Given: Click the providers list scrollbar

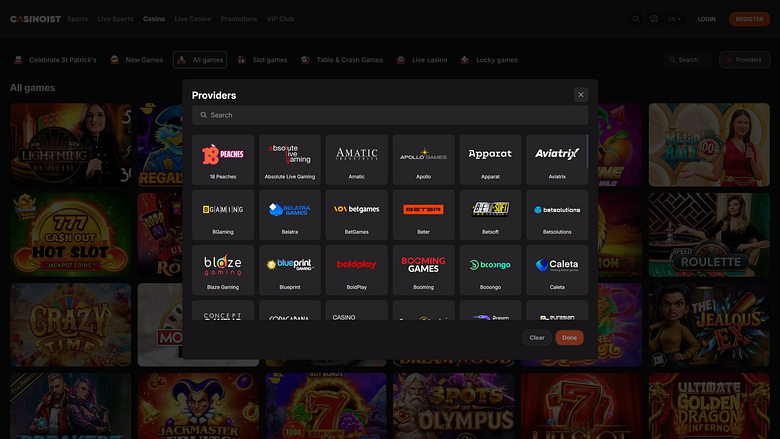Looking at the screenshot, I should tap(587, 151).
